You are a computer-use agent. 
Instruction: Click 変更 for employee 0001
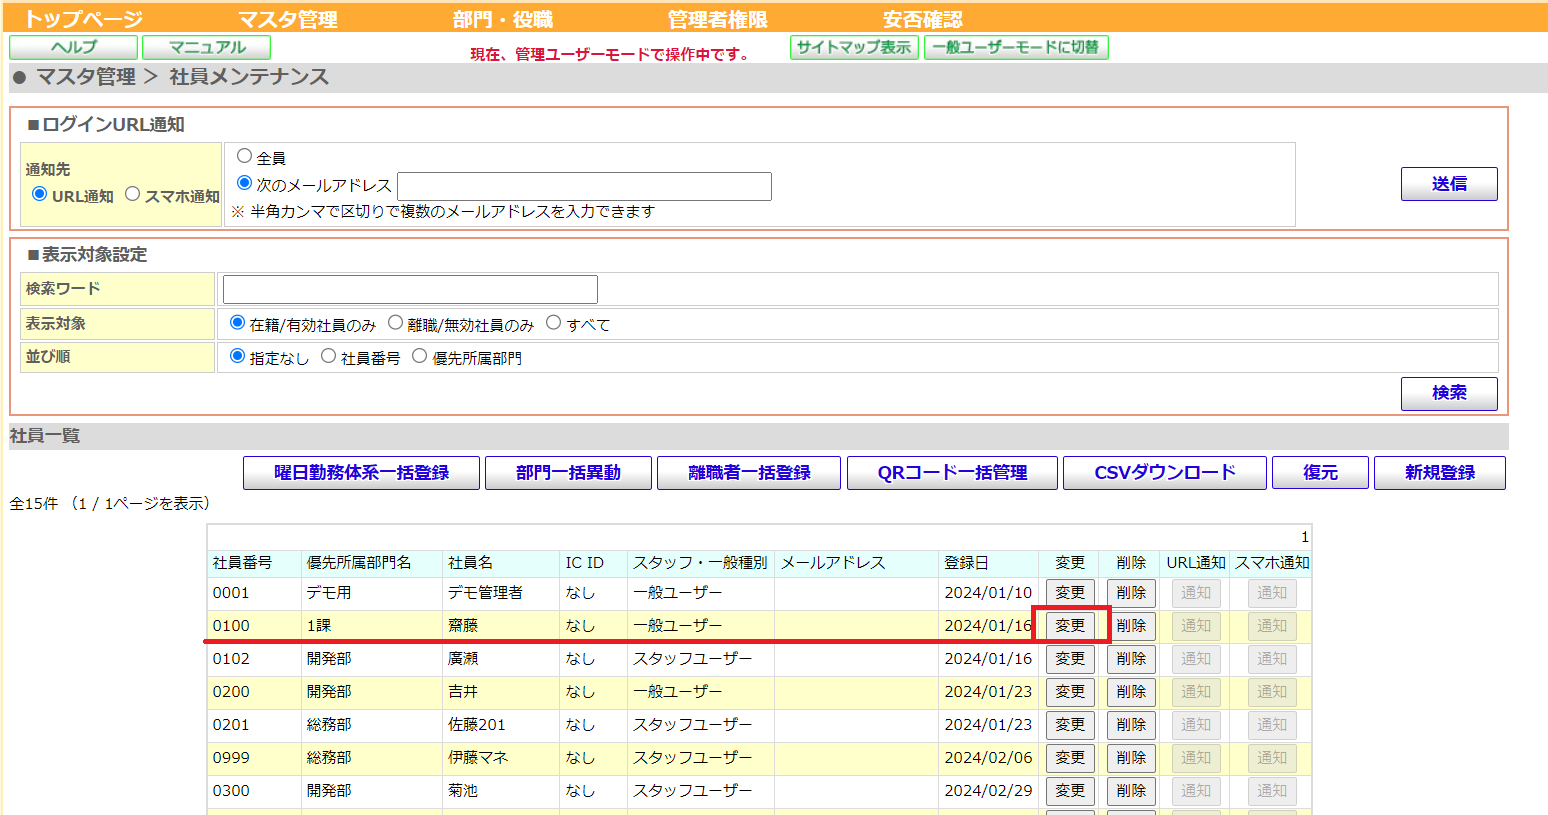[1070, 593]
